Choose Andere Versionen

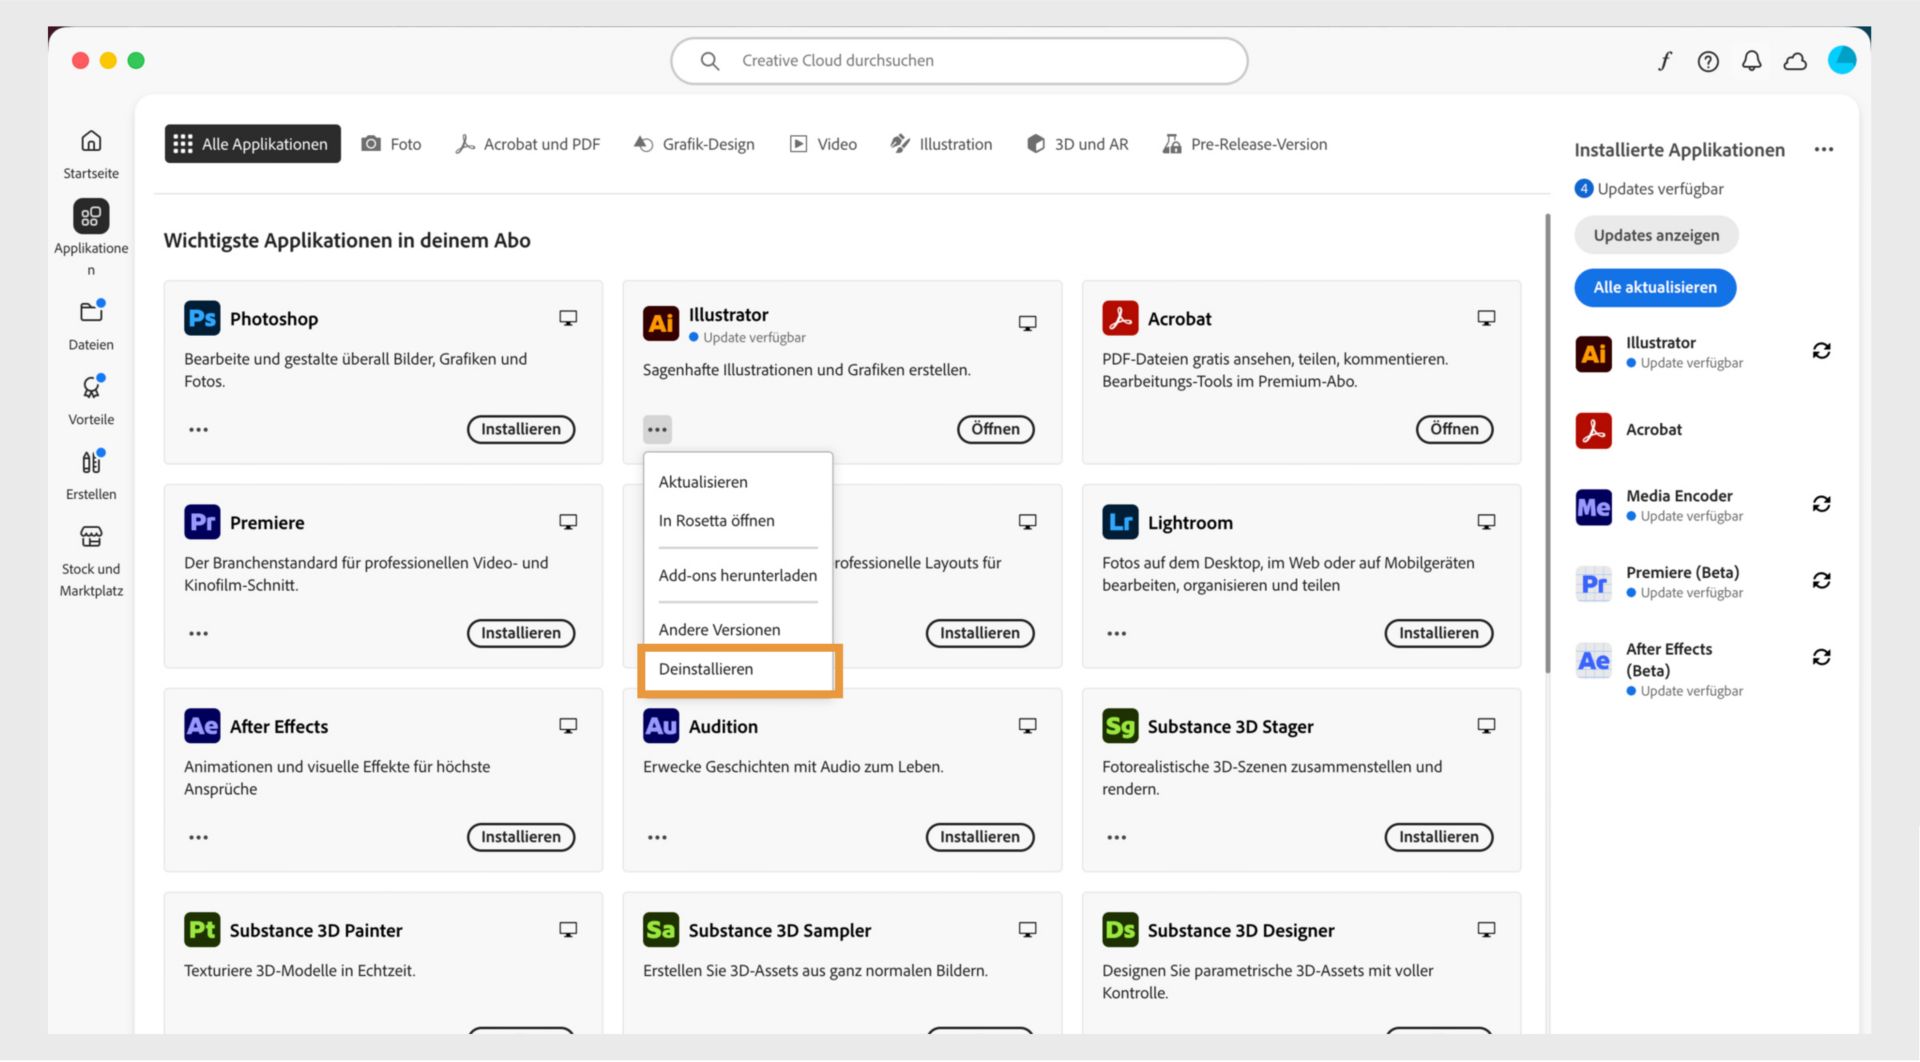(x=738, y=630)
